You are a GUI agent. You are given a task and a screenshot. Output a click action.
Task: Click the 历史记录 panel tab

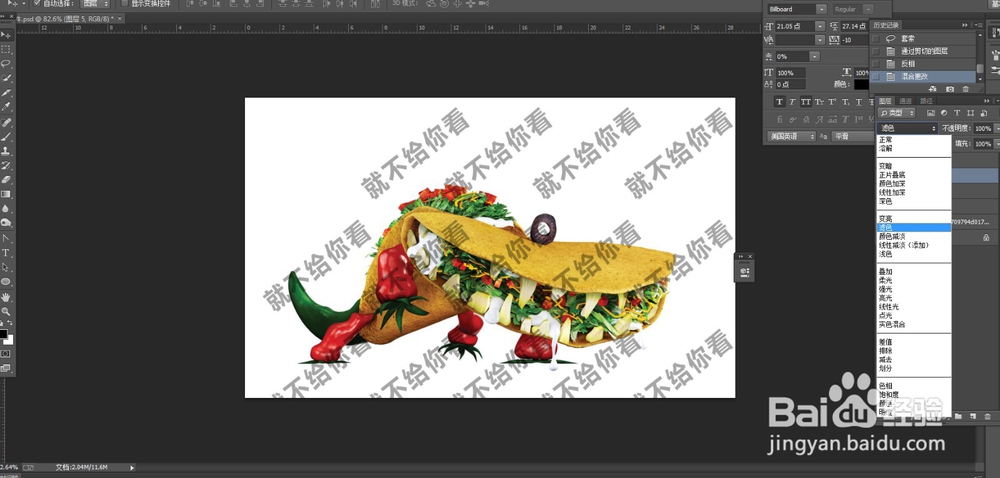coord(886,25)
